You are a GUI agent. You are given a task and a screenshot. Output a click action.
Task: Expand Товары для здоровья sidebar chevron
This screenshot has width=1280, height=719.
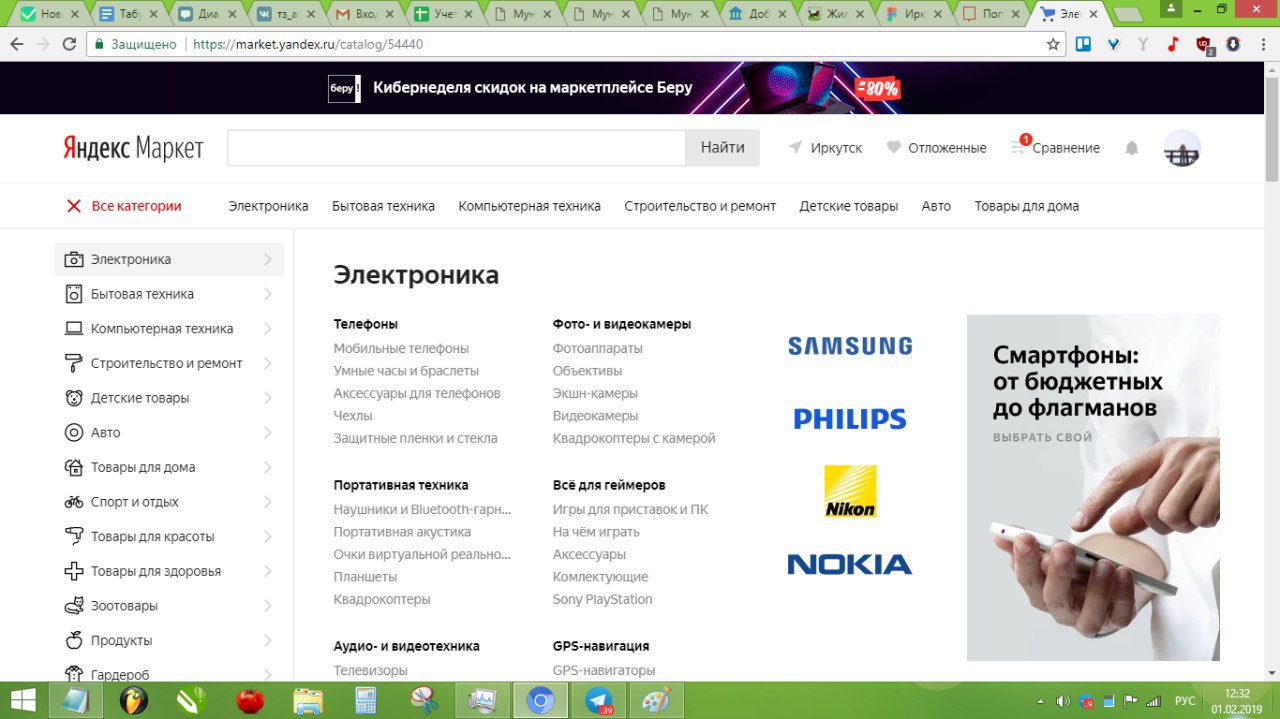pyautogui.click(x=268, y=571)
